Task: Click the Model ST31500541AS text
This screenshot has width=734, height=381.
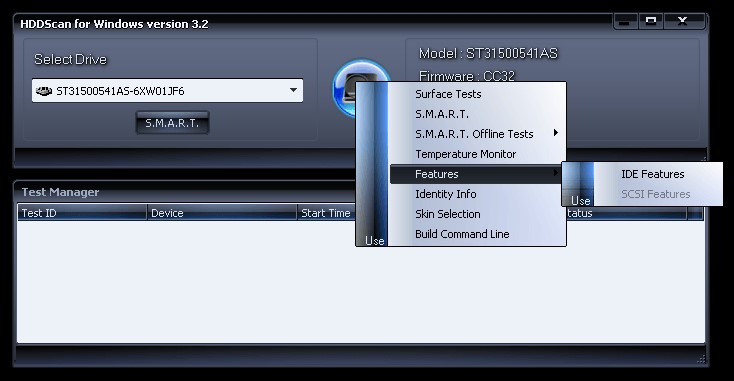Action: [488, 54]
